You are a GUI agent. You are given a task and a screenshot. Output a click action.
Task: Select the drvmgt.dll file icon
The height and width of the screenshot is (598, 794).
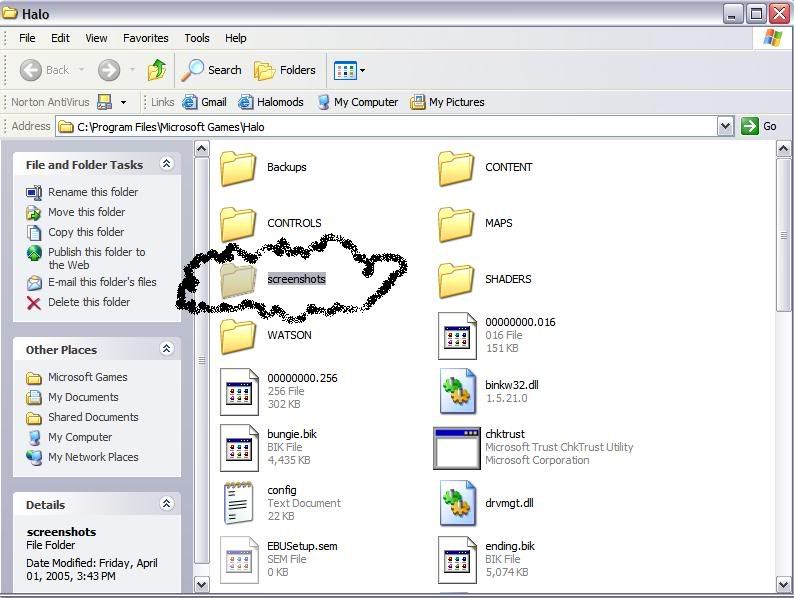pos(457,503)
